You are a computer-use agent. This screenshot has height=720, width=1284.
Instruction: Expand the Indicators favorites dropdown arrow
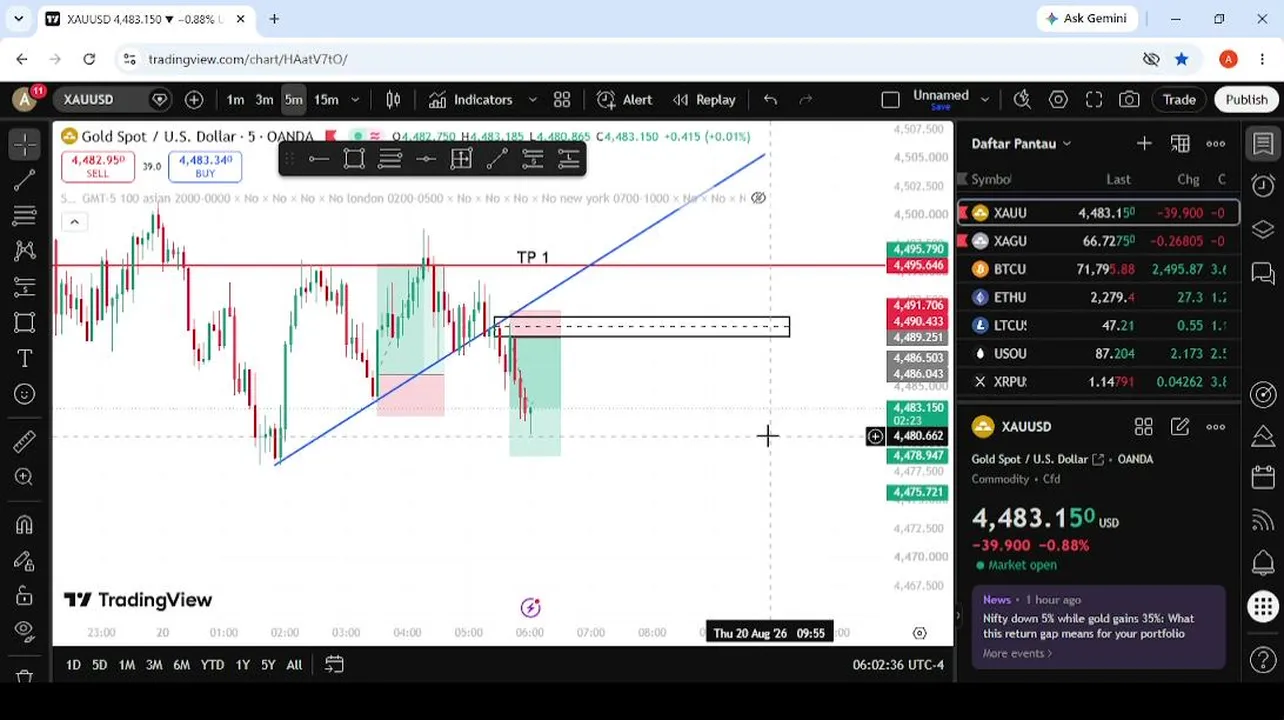tap(532, 100)
